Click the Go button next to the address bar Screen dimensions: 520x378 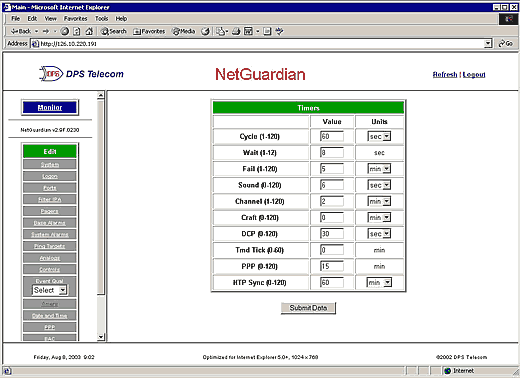506,43
